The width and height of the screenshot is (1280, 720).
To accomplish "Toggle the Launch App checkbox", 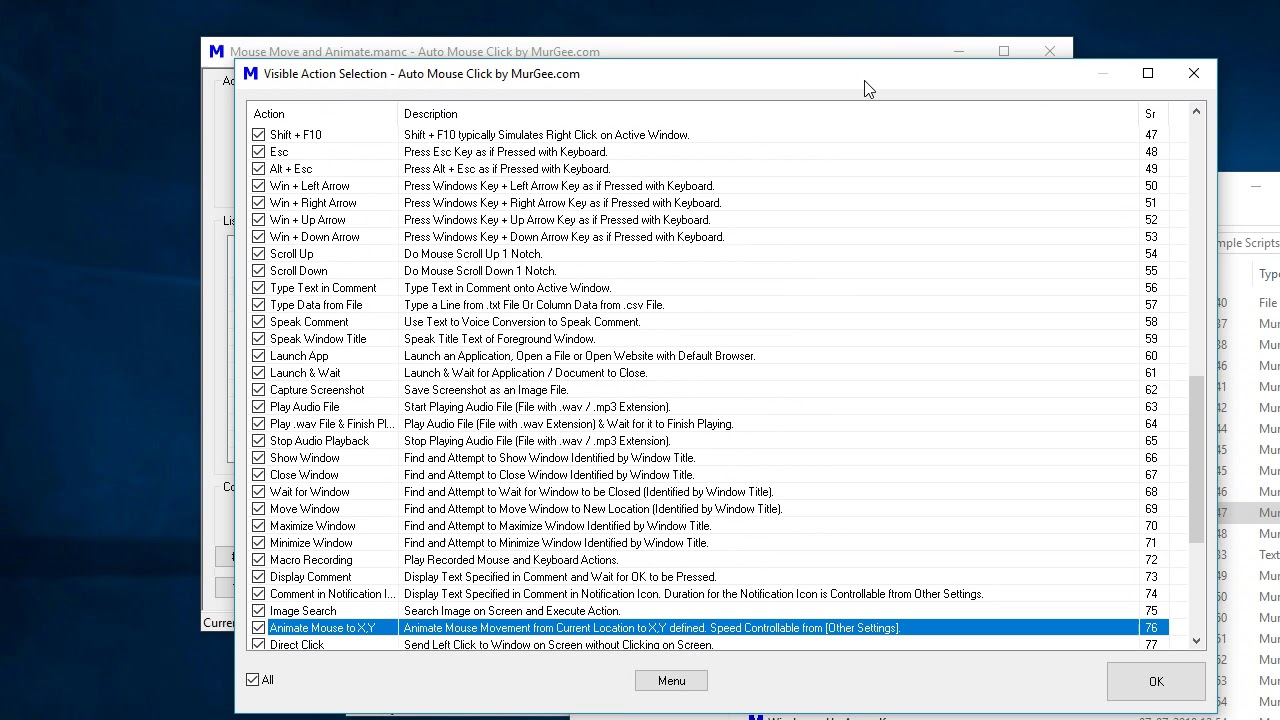I will click(259, 356).
